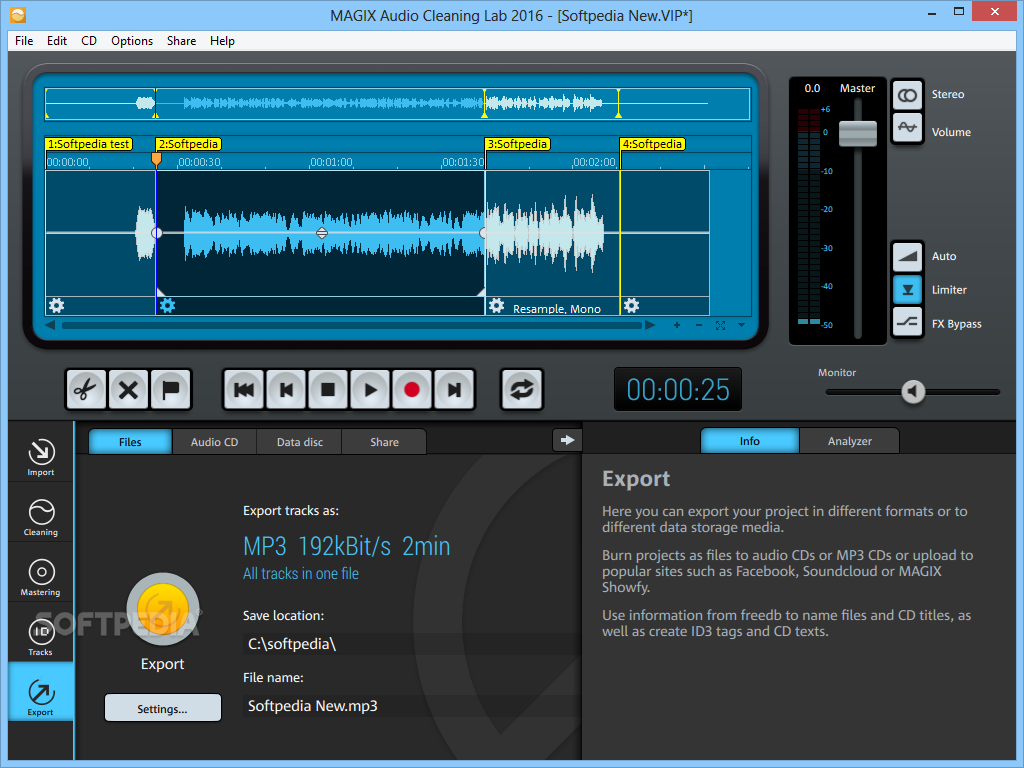This screenshot has width=1024, height=768.
Task: Switch to the Share export tab
Action: click(385, 442)
